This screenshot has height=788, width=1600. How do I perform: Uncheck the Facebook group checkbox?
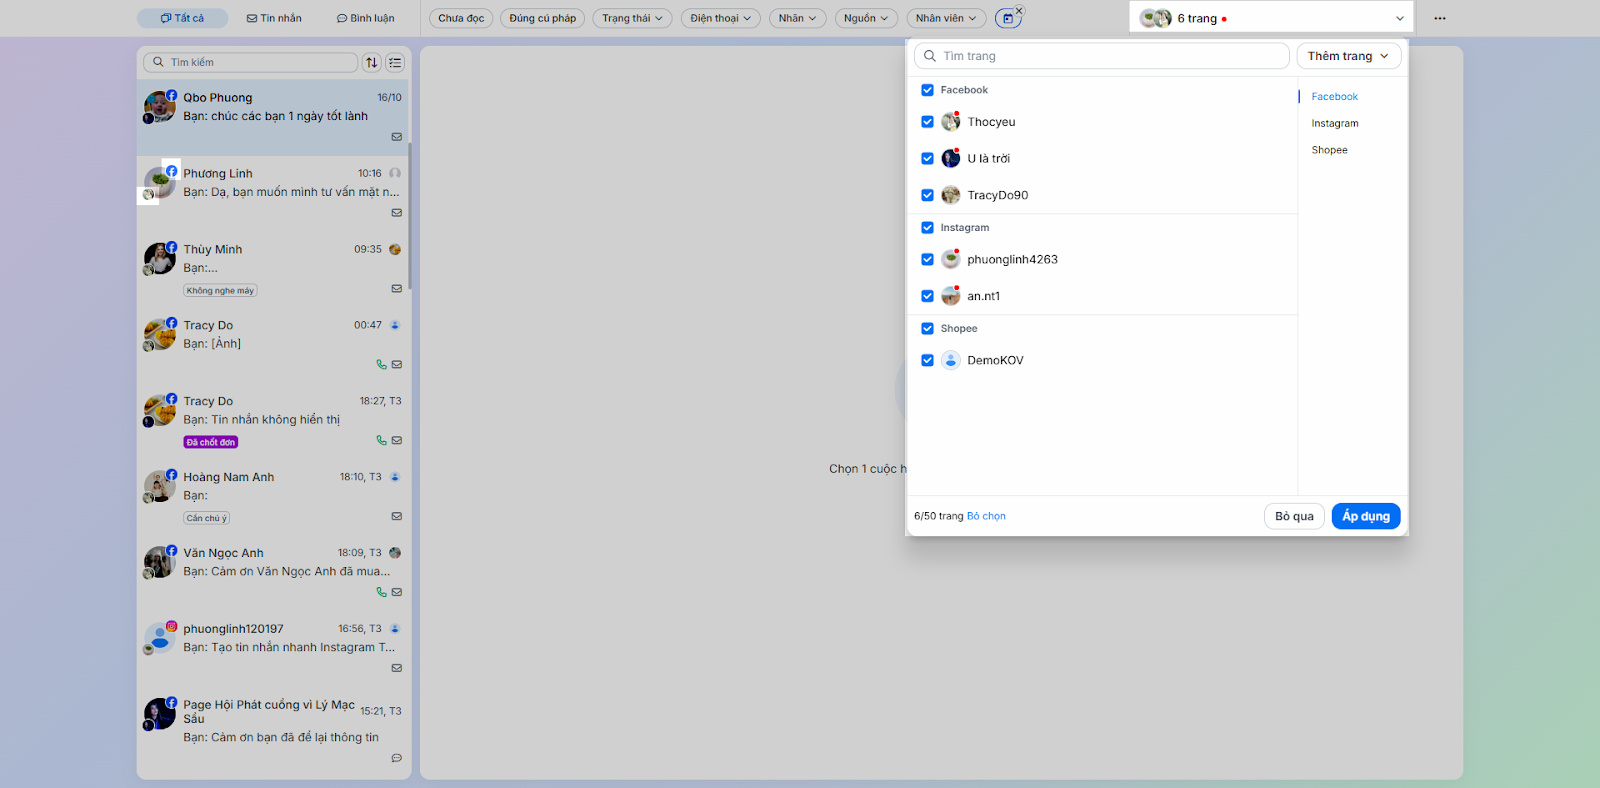tap(928, 90)
